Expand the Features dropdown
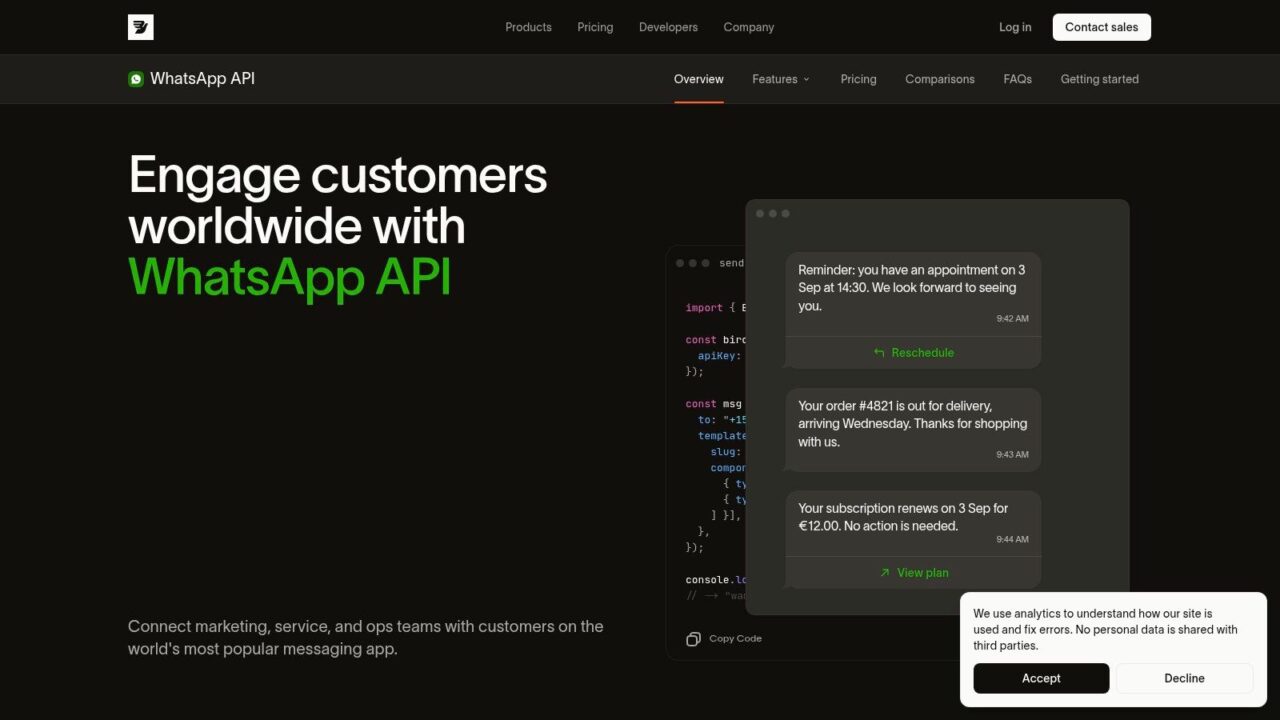 pos(781,79)
